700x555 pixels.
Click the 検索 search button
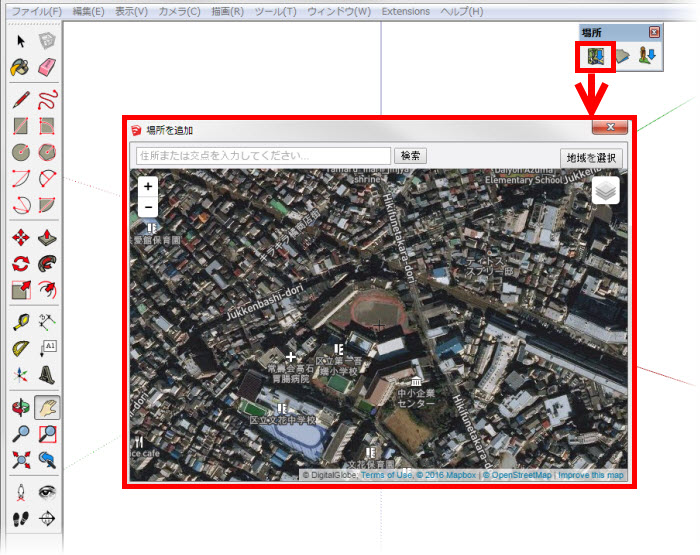pos(411,156)
